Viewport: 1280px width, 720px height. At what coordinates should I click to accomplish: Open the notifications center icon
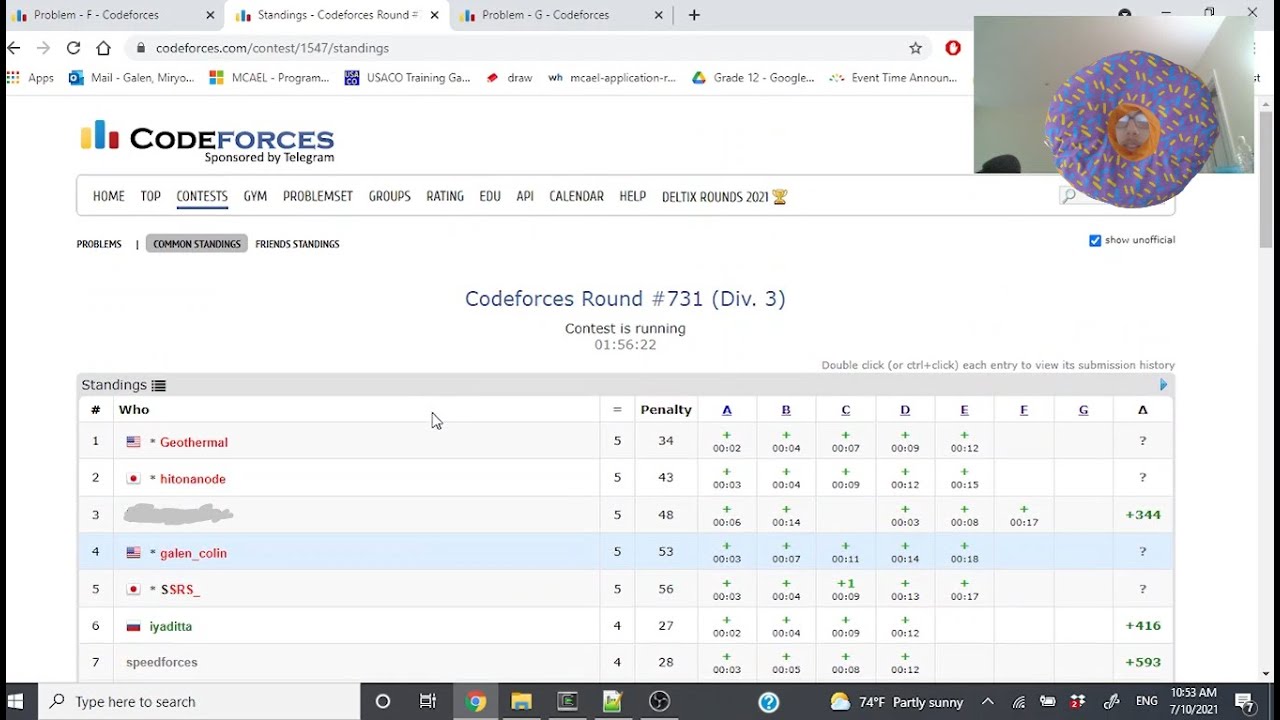click(1245, 701)
